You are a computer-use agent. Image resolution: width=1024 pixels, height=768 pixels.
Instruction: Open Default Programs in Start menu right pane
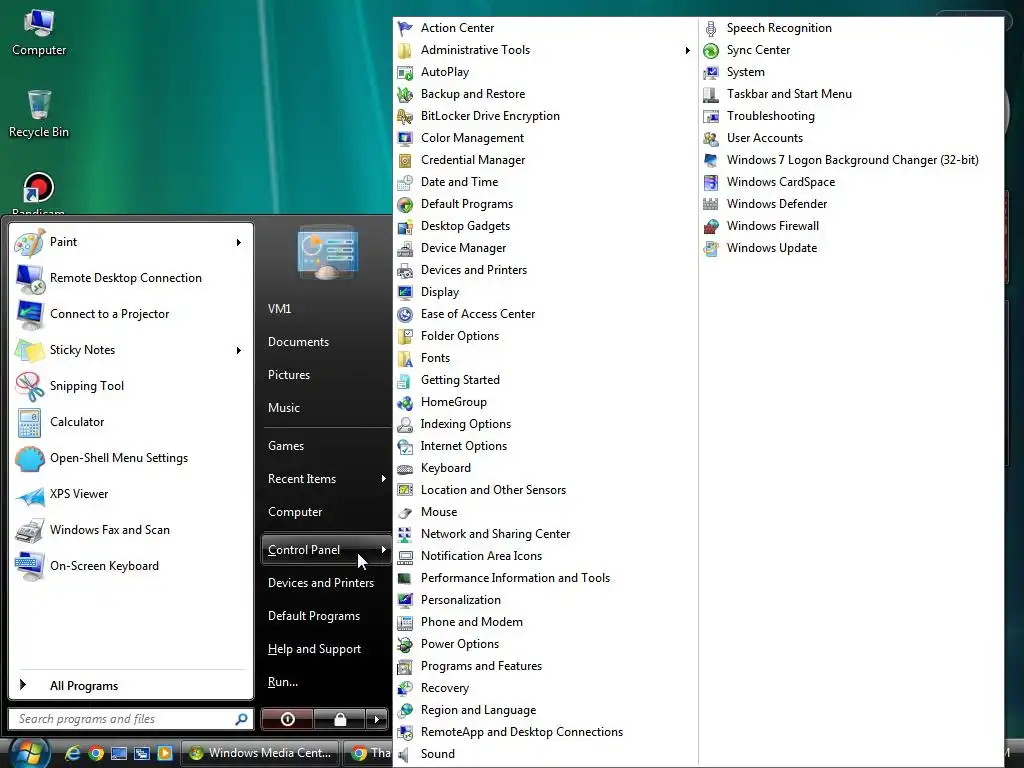pyautogui.click(x=313, y=616)
